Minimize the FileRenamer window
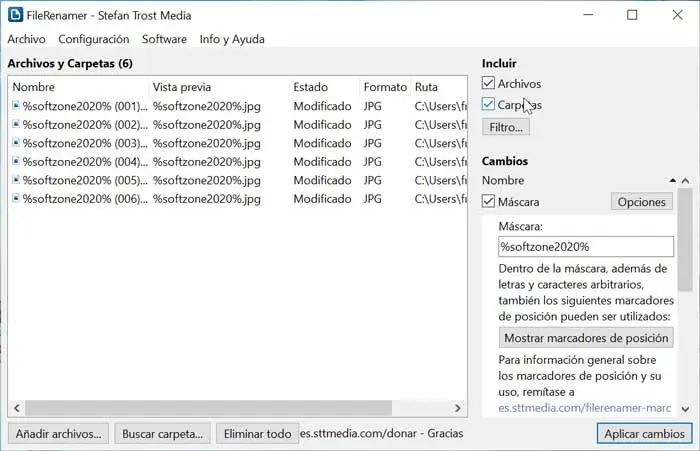The image size is (700, 451). (x=588, y=15)
